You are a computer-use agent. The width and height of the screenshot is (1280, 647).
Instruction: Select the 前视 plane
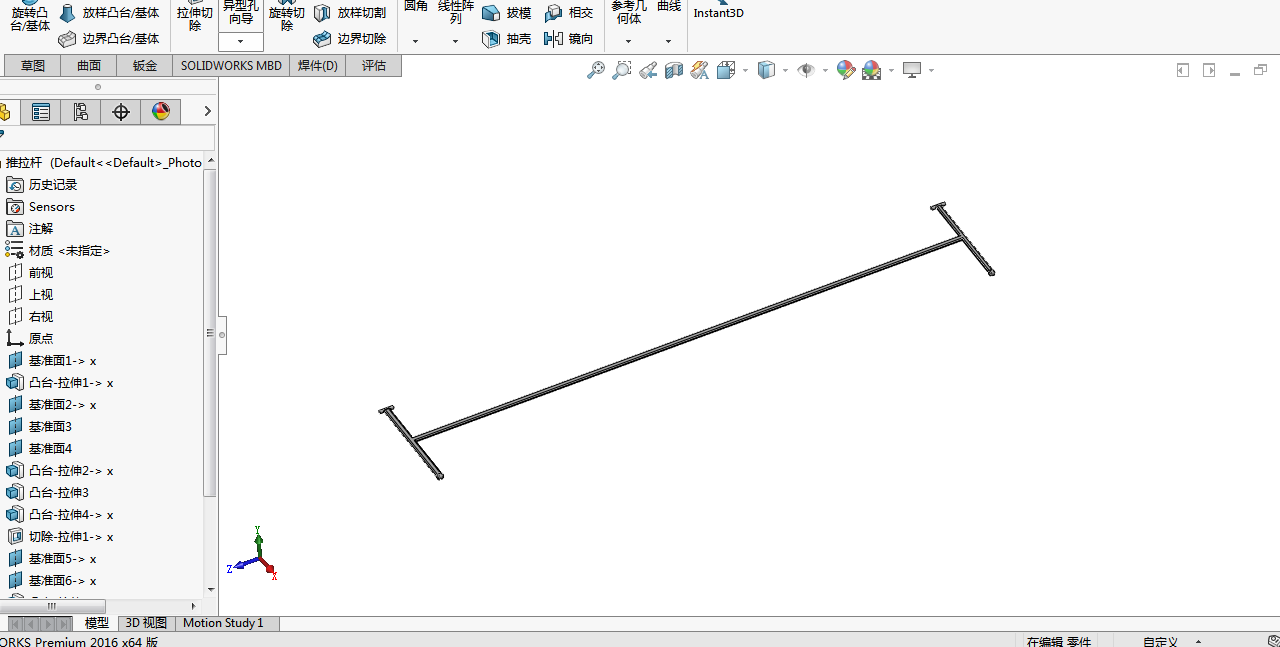30,273
